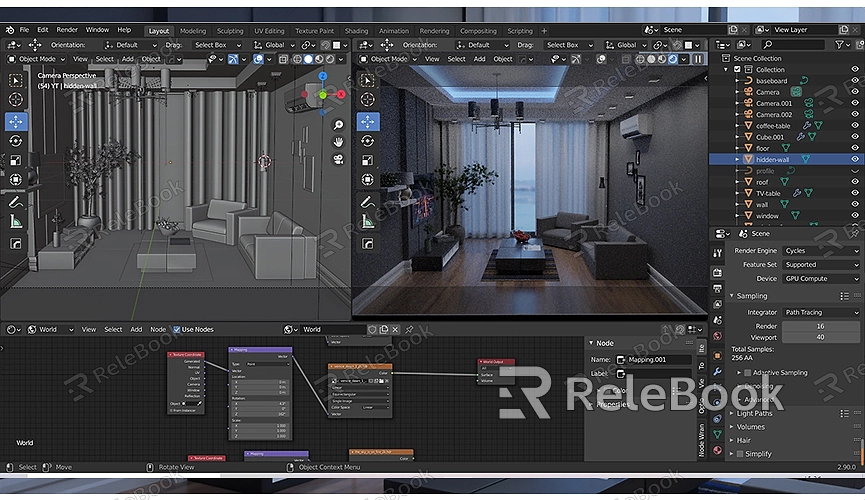Screen dimensions: 865x500
Task: Click the Select Box tool in left viewport
Action: point(15,81)
